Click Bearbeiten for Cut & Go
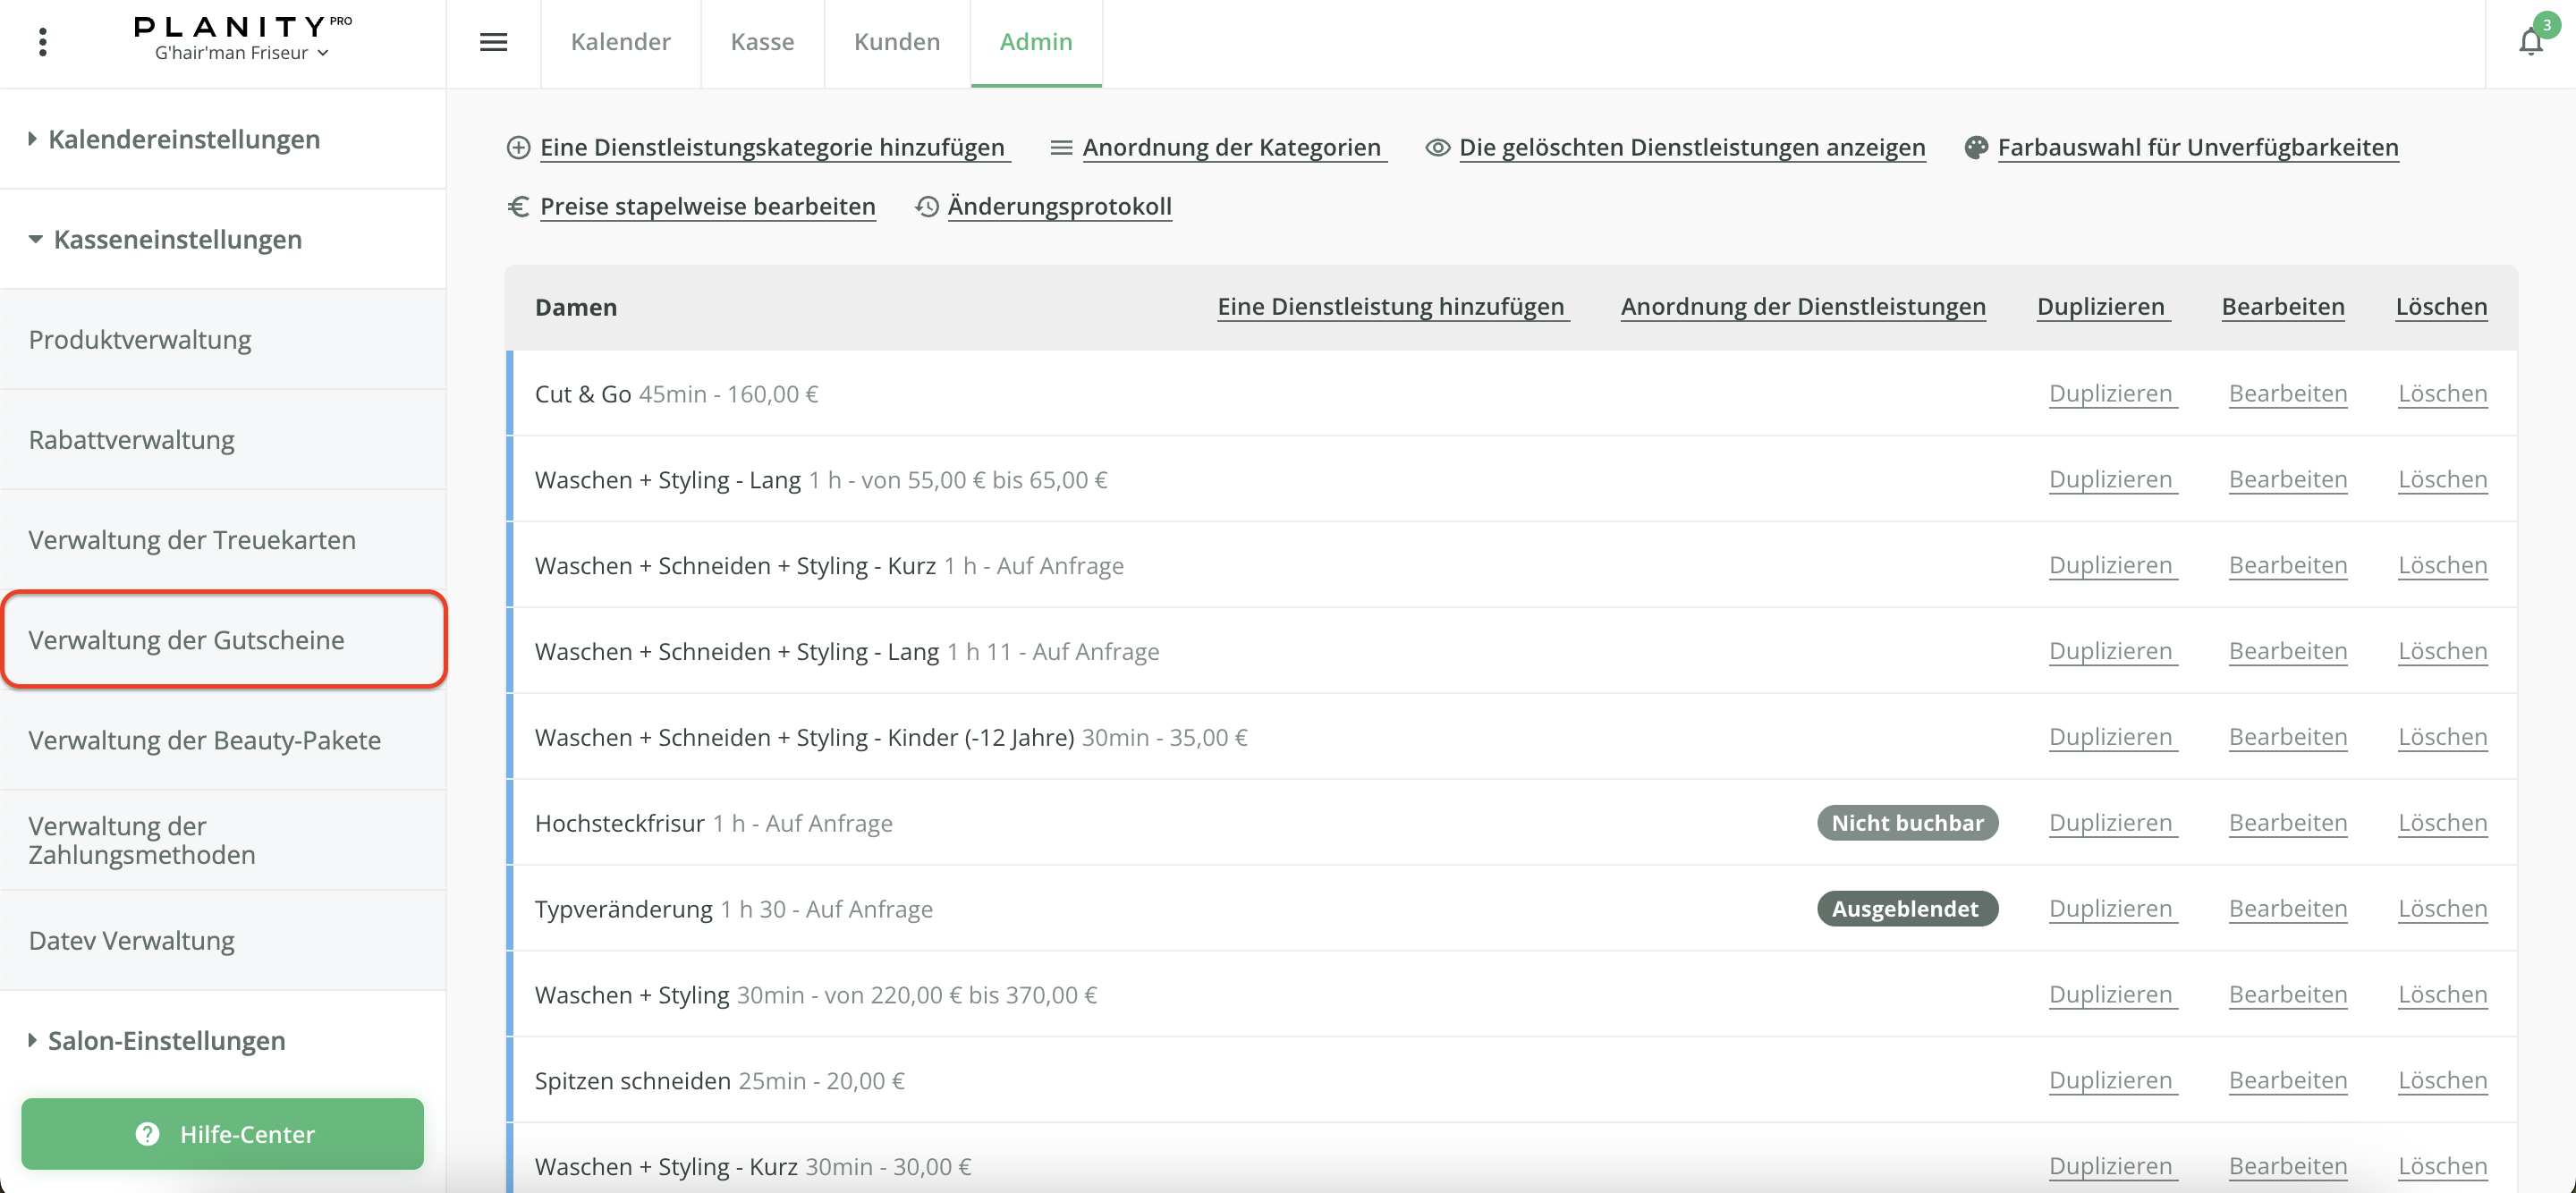 [2287, 394]
